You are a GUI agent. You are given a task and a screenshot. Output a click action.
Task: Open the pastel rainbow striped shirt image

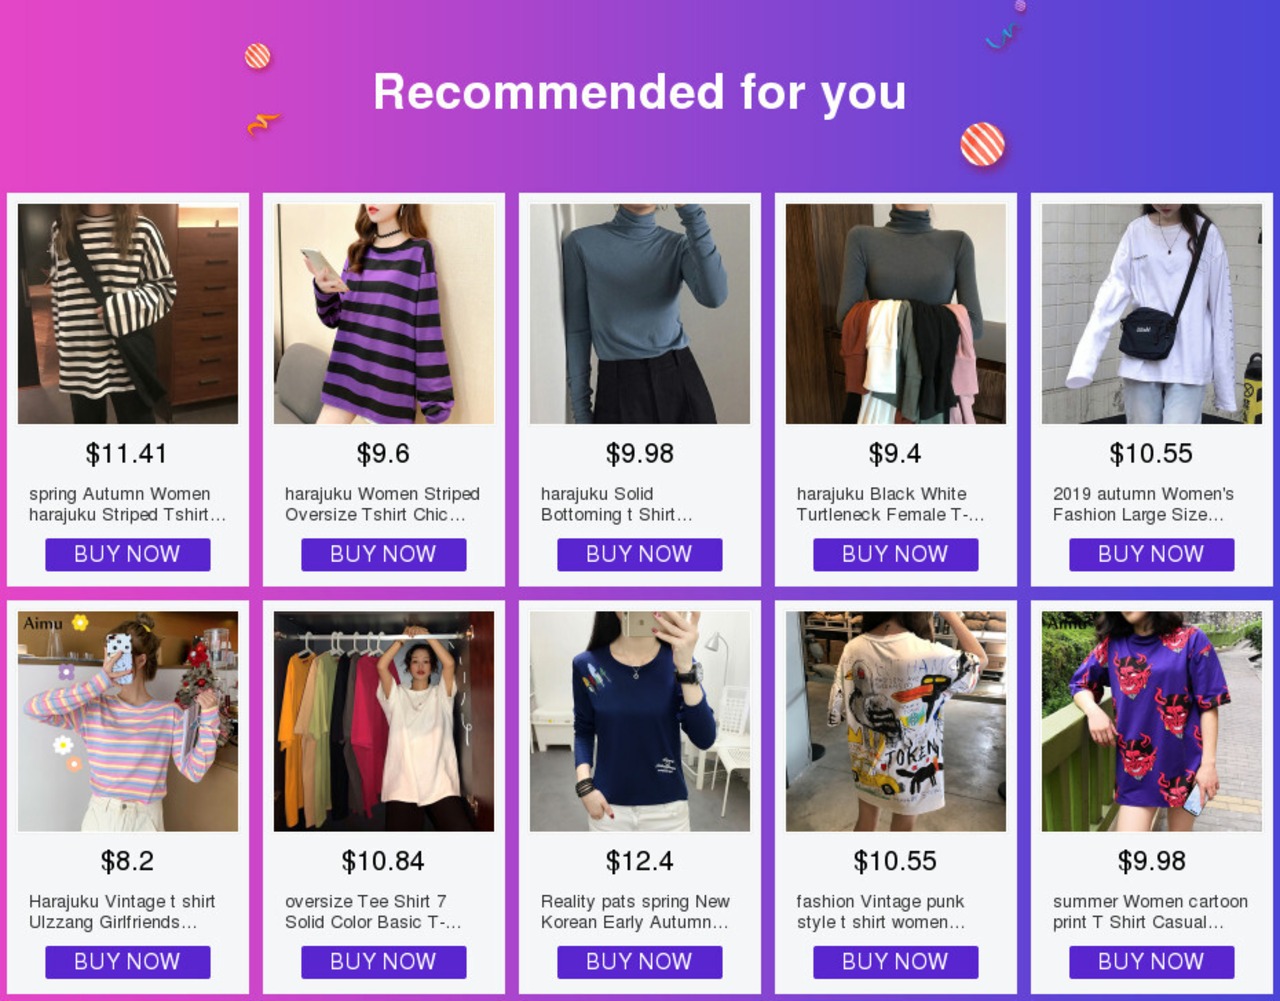(128, 721)
